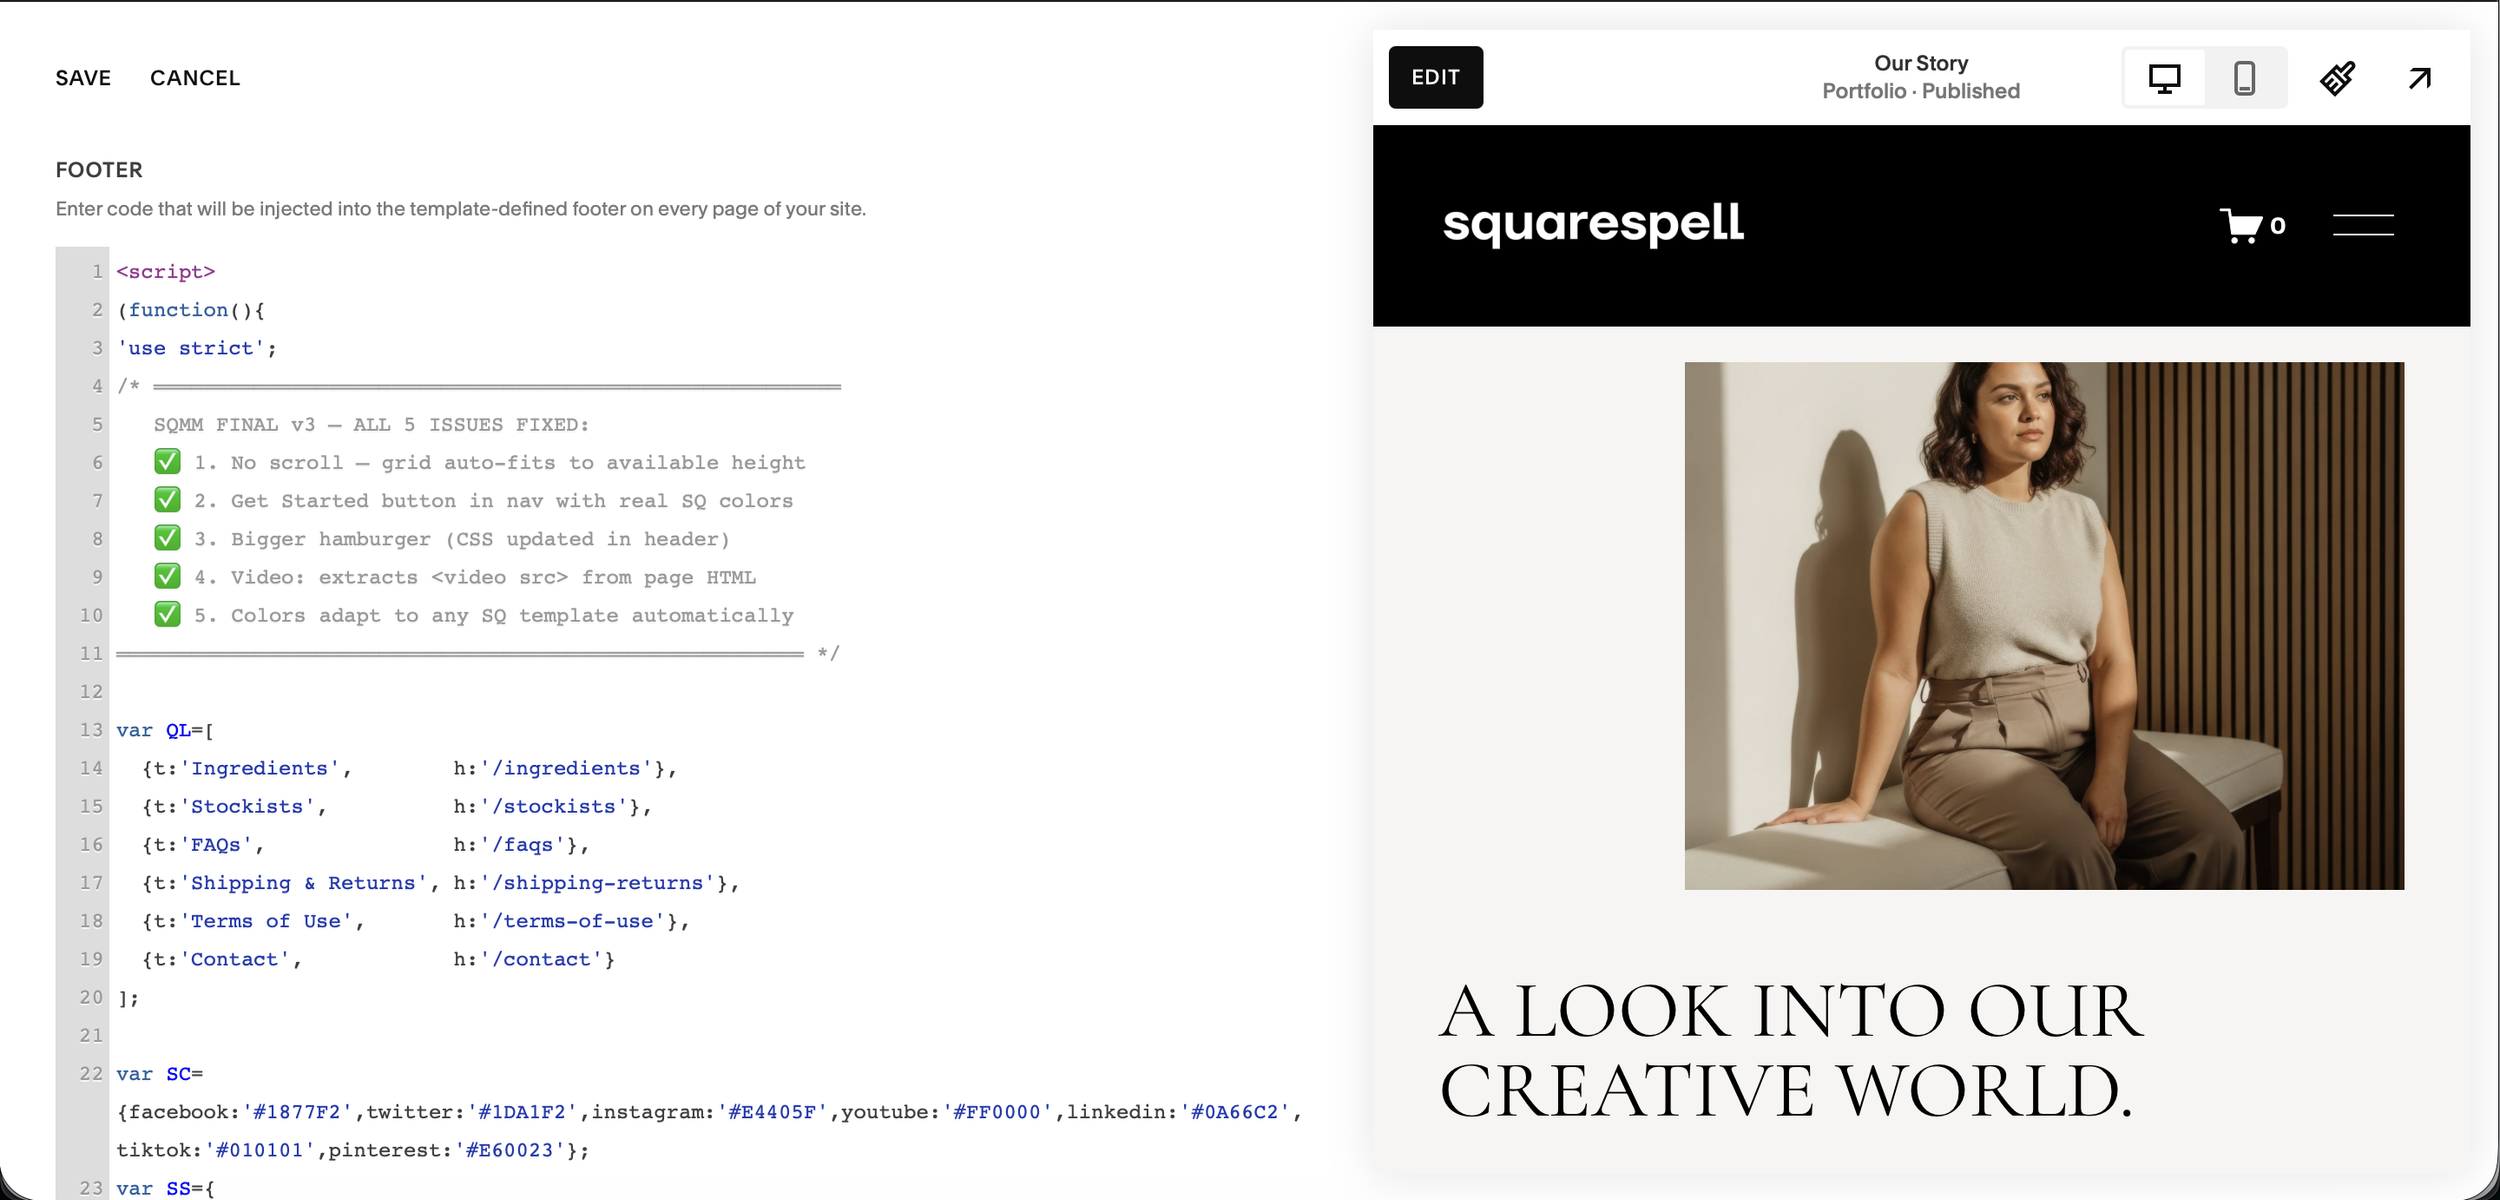The height and width of the screenshot is (1200, 2500).
Task: Click the FOOTER section heading
Action: coord(99,169)
